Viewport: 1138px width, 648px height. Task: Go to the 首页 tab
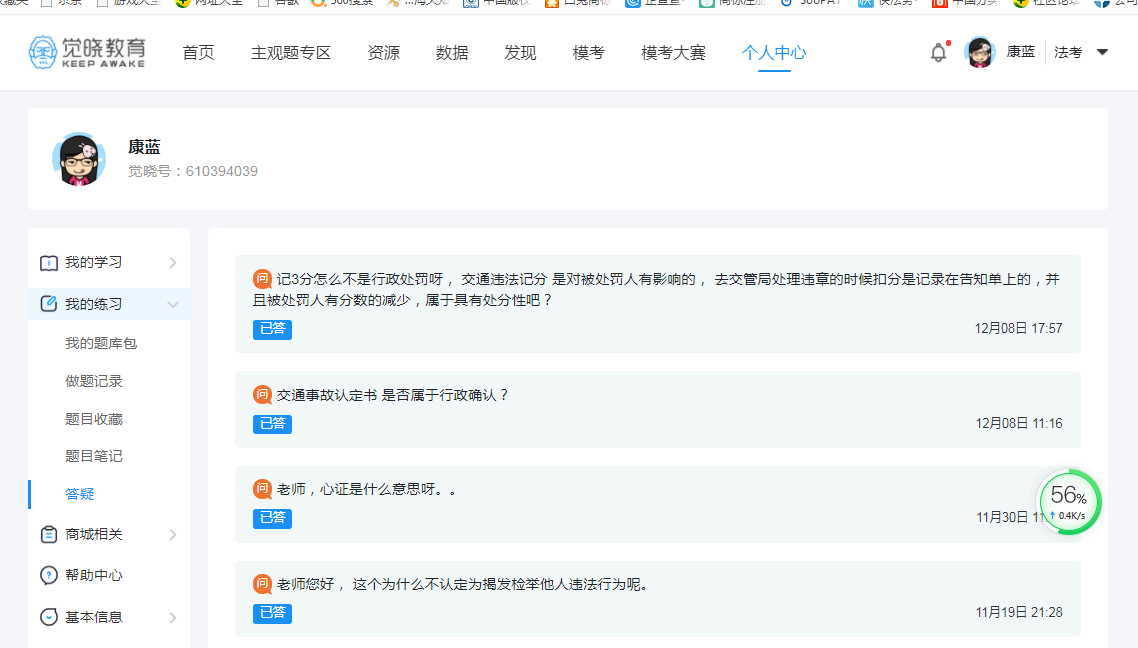[x=198, y=53]
